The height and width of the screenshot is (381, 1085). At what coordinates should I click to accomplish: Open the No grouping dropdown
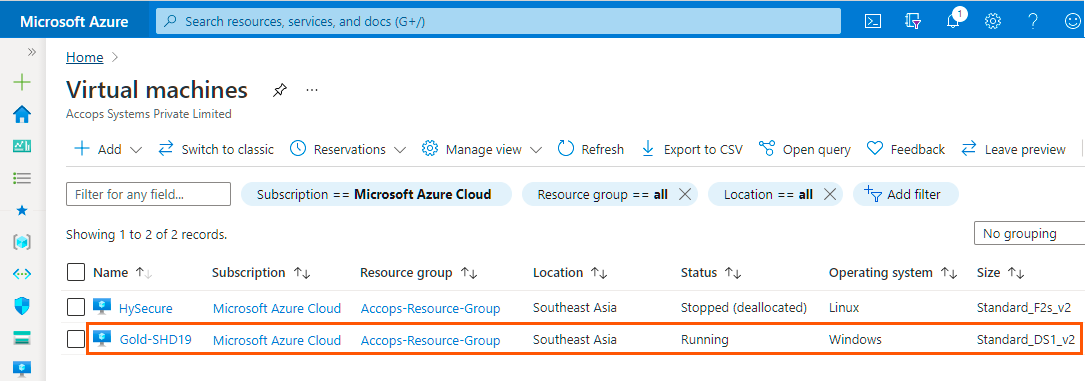click(1030, 234)
